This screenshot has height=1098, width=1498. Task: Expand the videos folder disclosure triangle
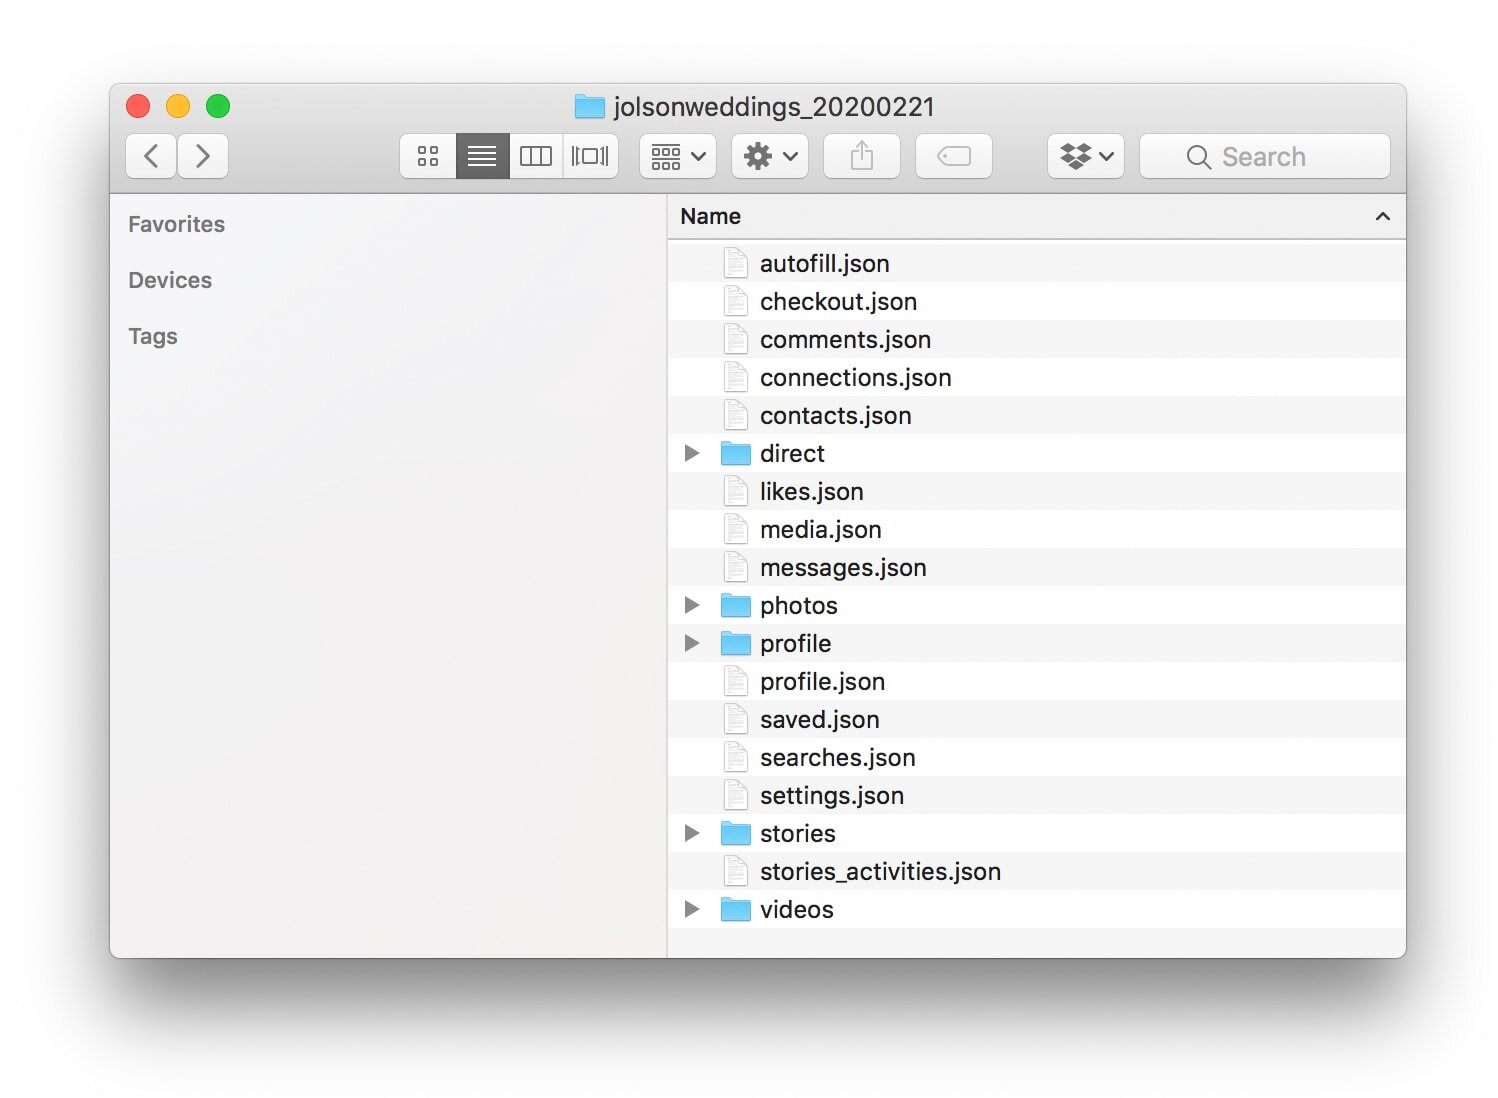(x=691, y=909)
